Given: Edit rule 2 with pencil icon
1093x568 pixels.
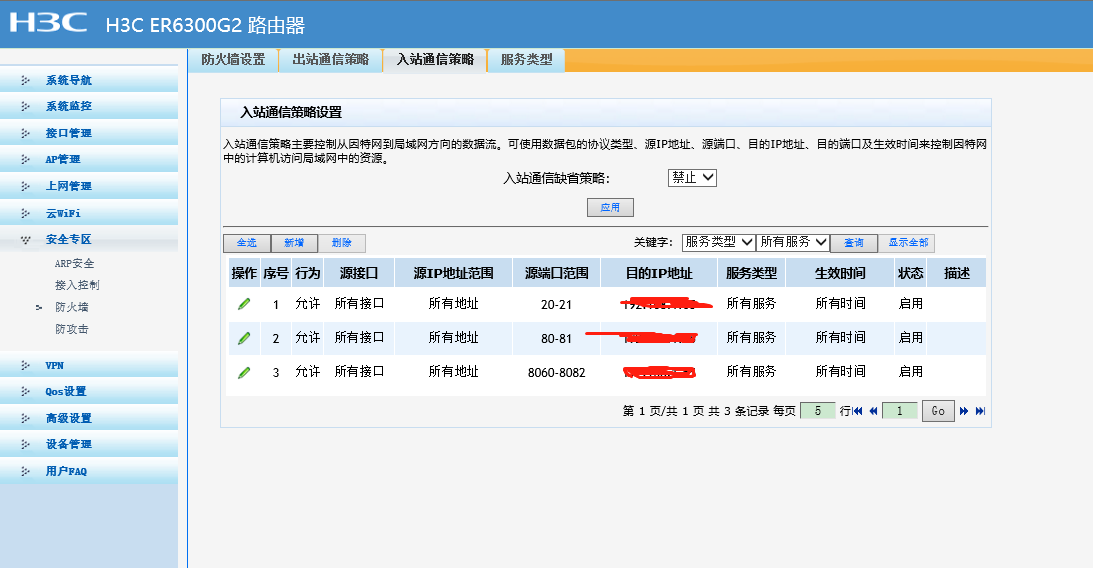Looking at the screenshot, I should (244, 338).
